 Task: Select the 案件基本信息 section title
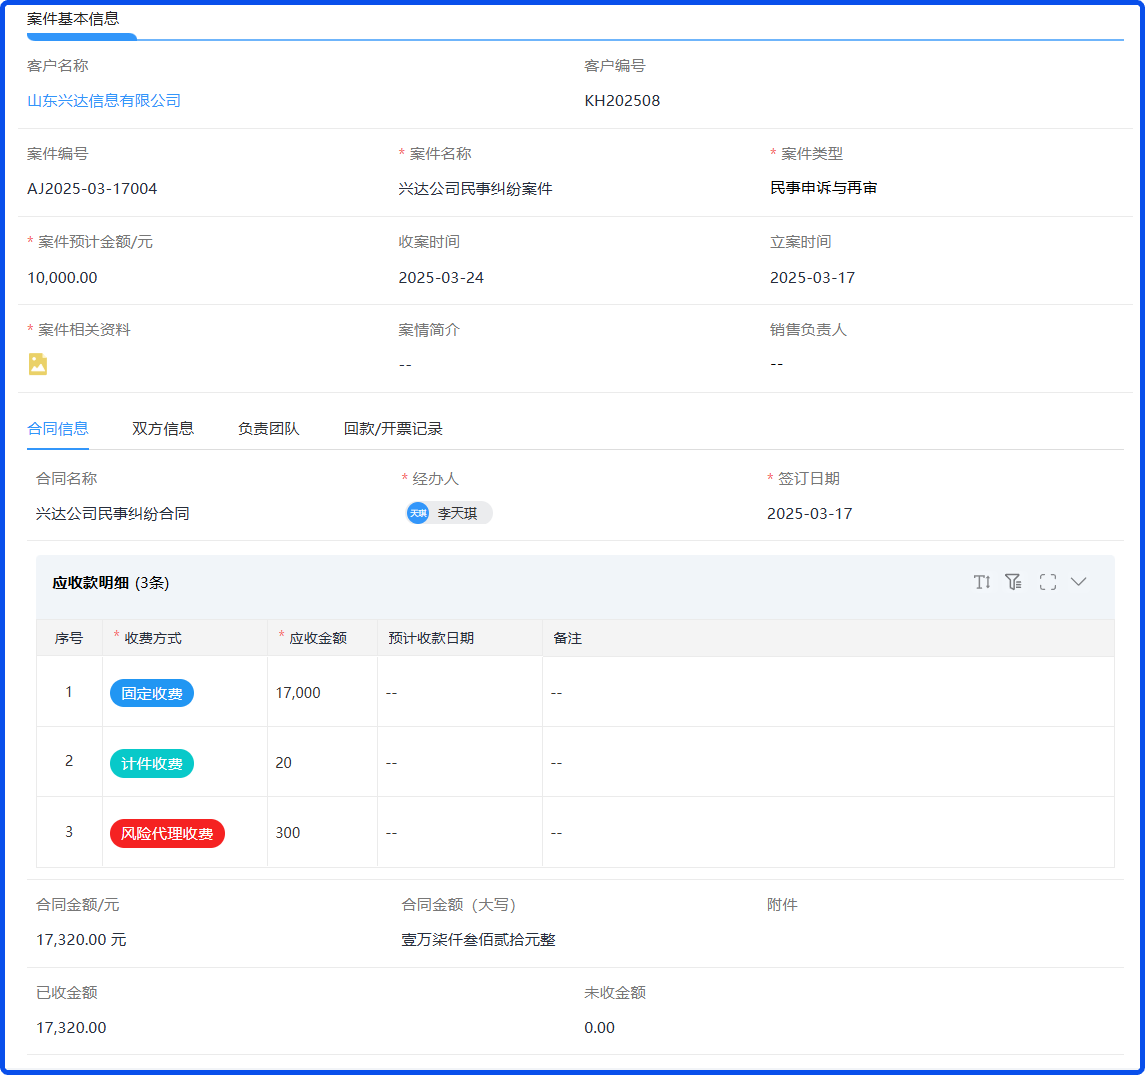tap(73, 19)
